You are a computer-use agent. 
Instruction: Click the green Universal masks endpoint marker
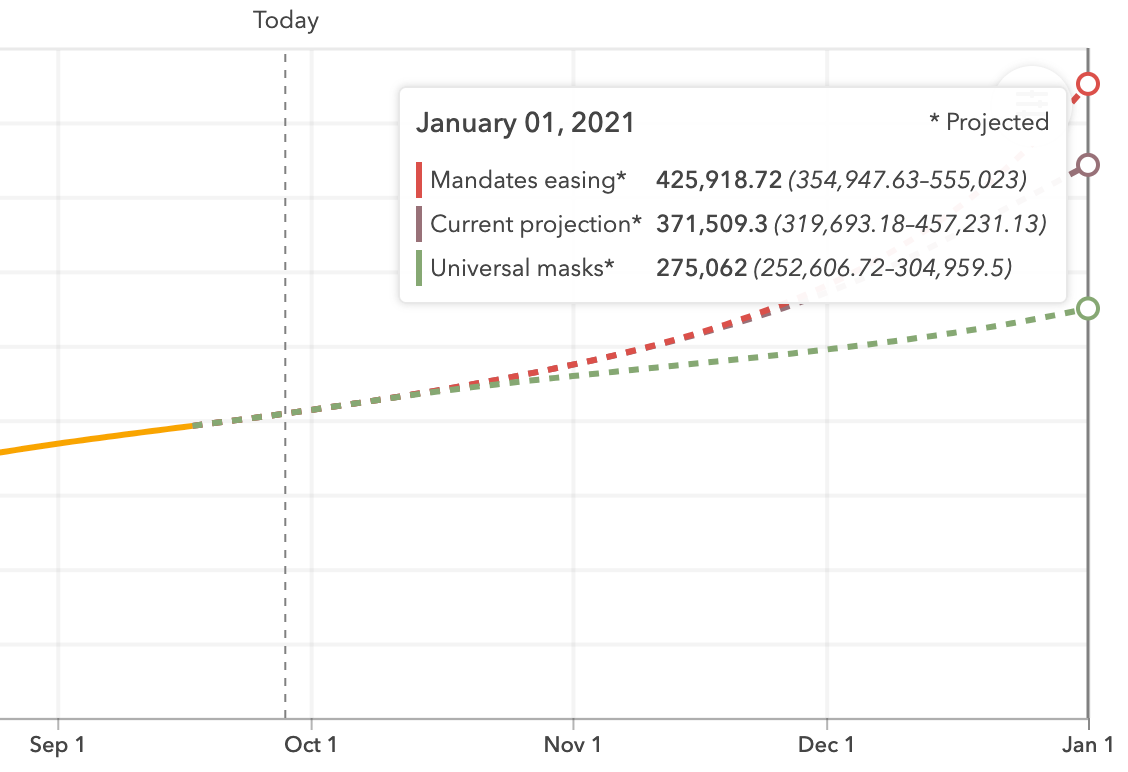point(1088,308)
